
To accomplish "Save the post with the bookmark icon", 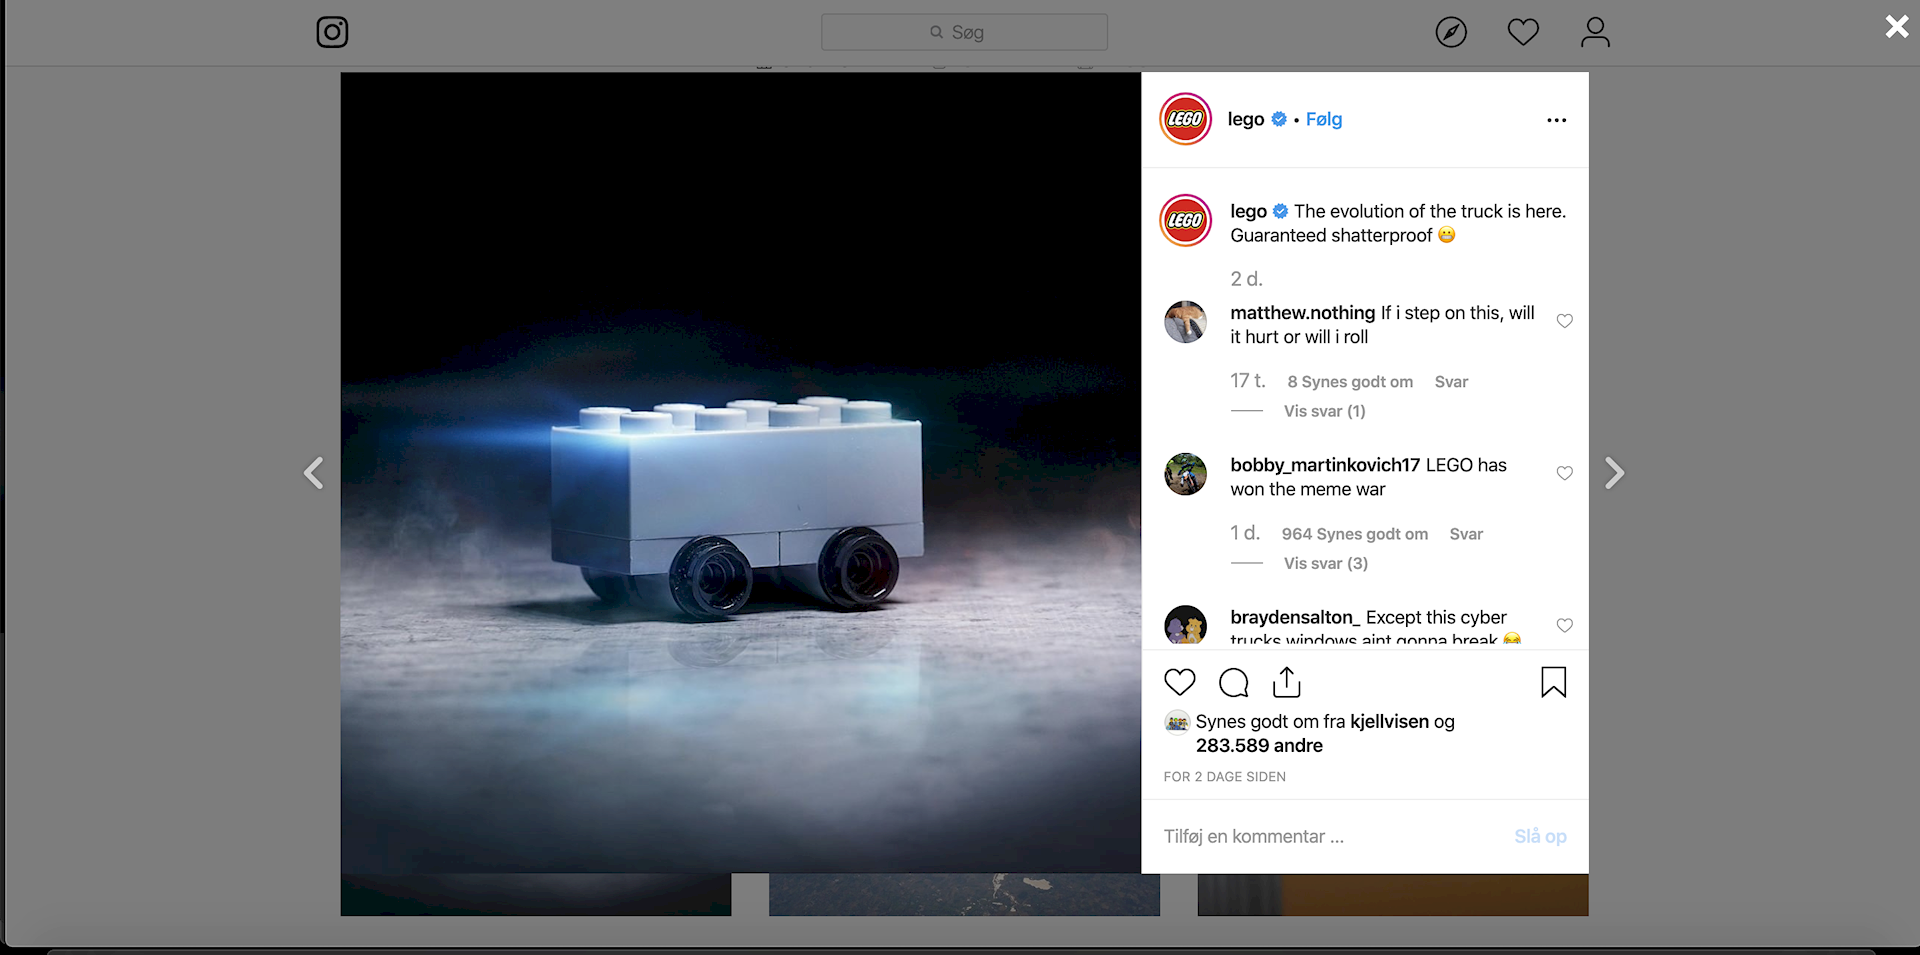I will coord(1553,681).
